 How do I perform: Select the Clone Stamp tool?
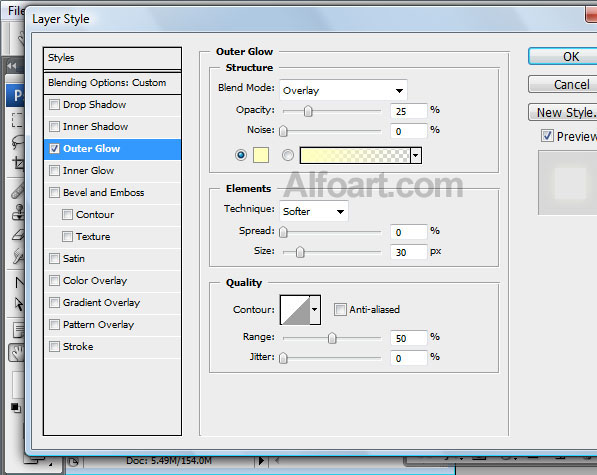[x=18, y=212]
